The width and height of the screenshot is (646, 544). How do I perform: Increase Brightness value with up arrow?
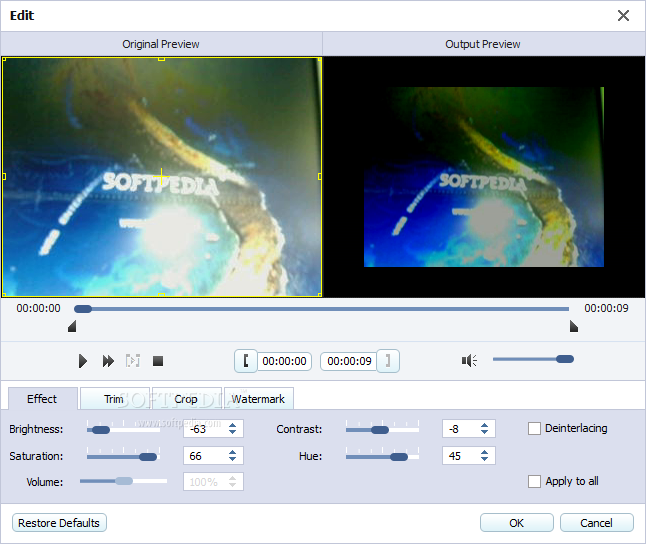233,425
